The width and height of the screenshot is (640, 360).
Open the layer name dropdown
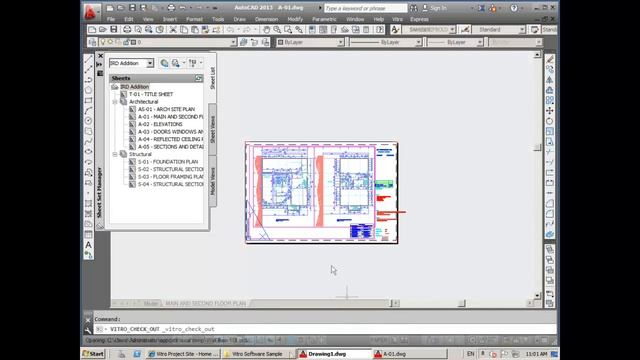pyautogui.click(x=233, y=42)
